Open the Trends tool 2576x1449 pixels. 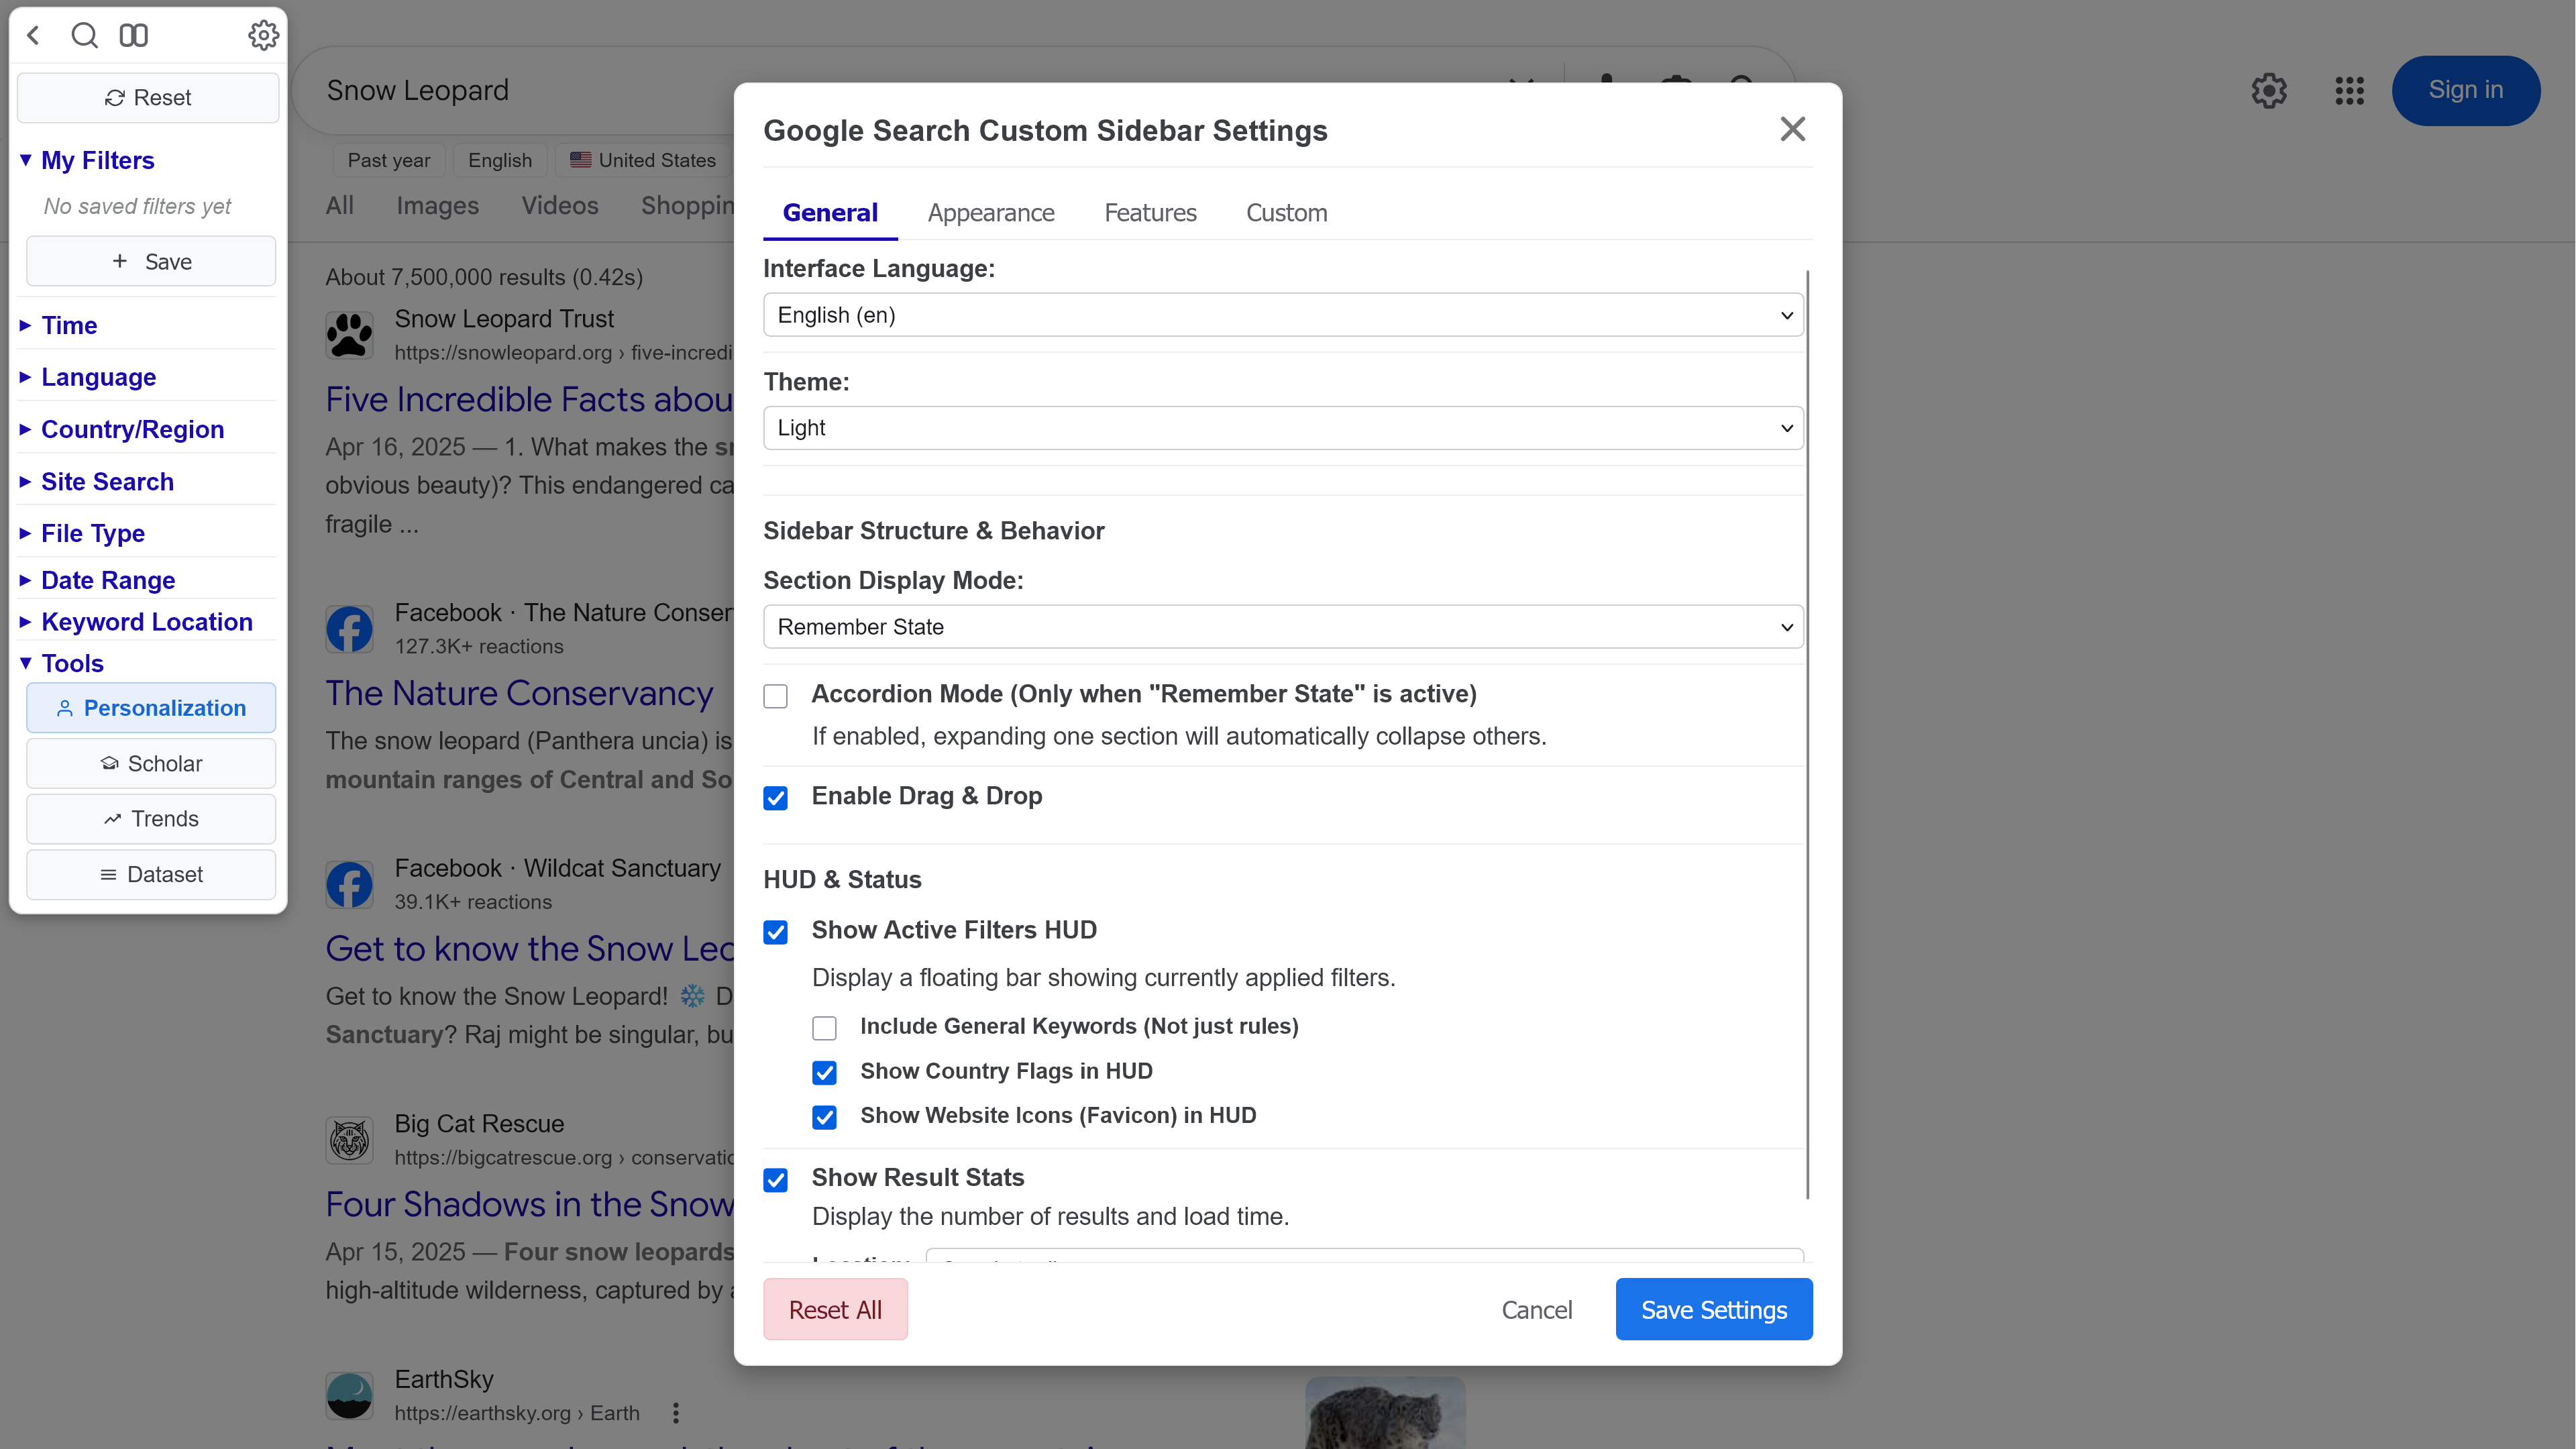coord(150,818)
